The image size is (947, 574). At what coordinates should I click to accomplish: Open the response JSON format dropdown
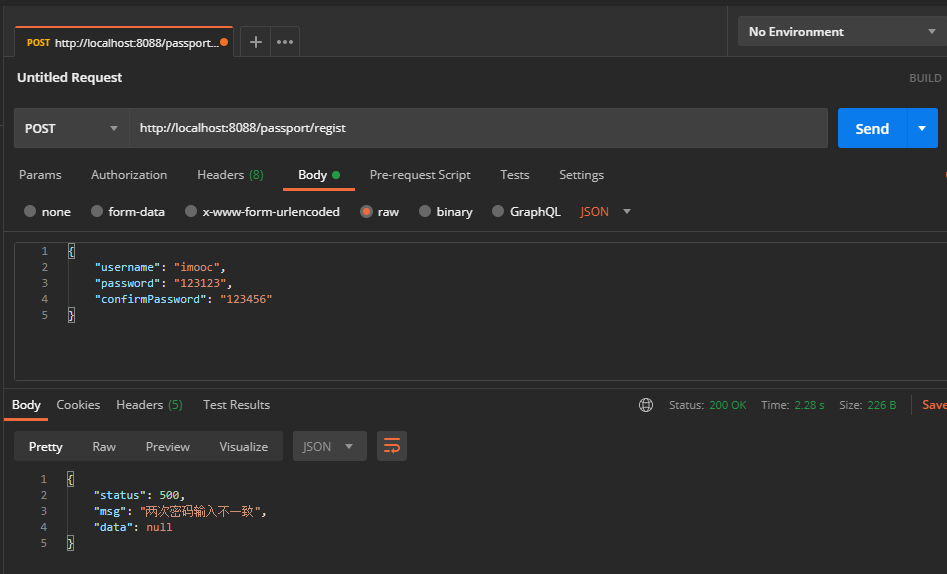coord(329,446)
